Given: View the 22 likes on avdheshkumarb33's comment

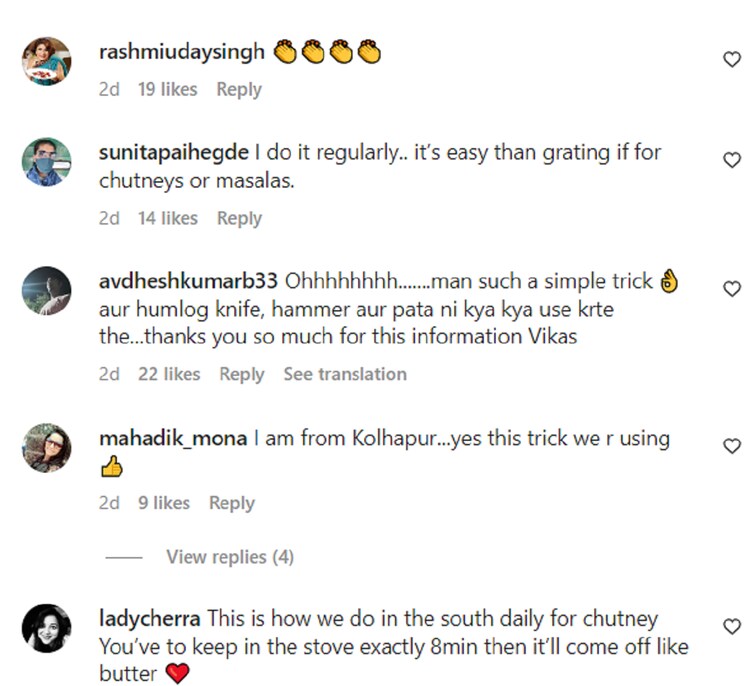Looking at the screenshot, I should (169, 374).
